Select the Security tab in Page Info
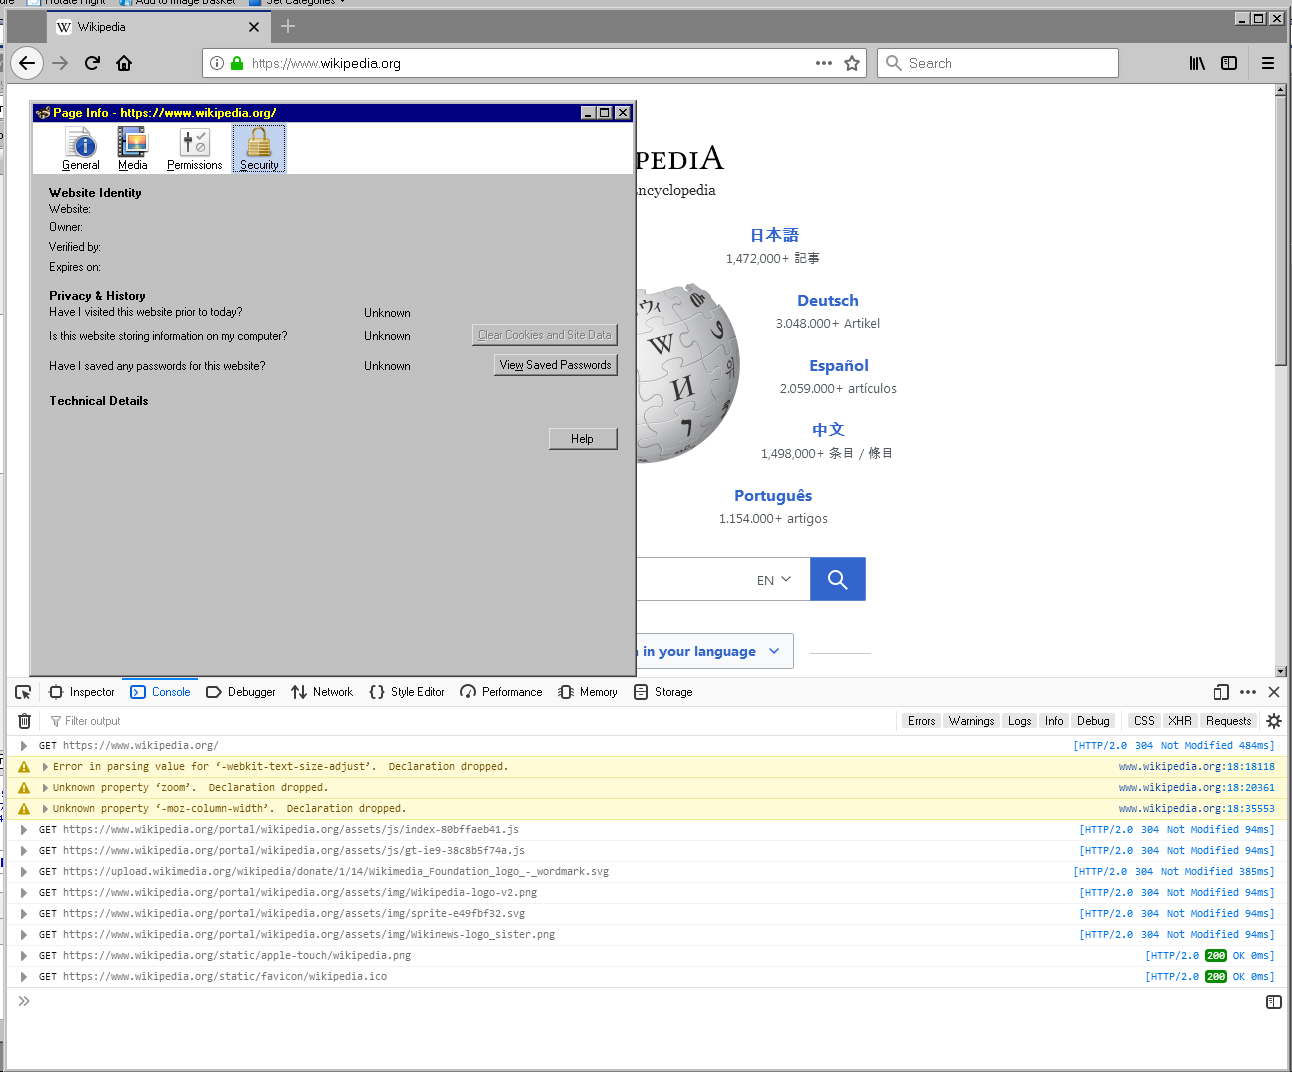This screenshot has height=1072, width=1292. pyautogui.click(x=259, y=149)
